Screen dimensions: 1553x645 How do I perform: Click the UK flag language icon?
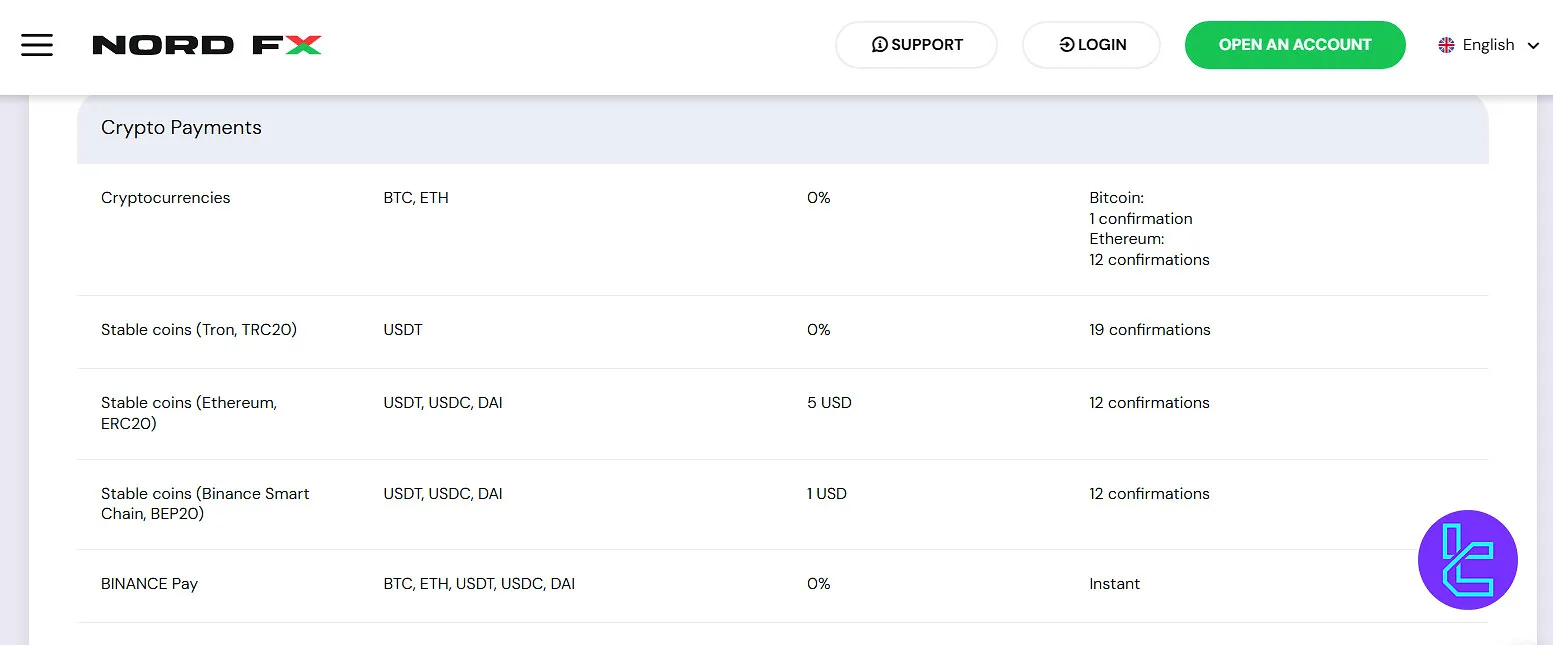tap(1446, 45)
